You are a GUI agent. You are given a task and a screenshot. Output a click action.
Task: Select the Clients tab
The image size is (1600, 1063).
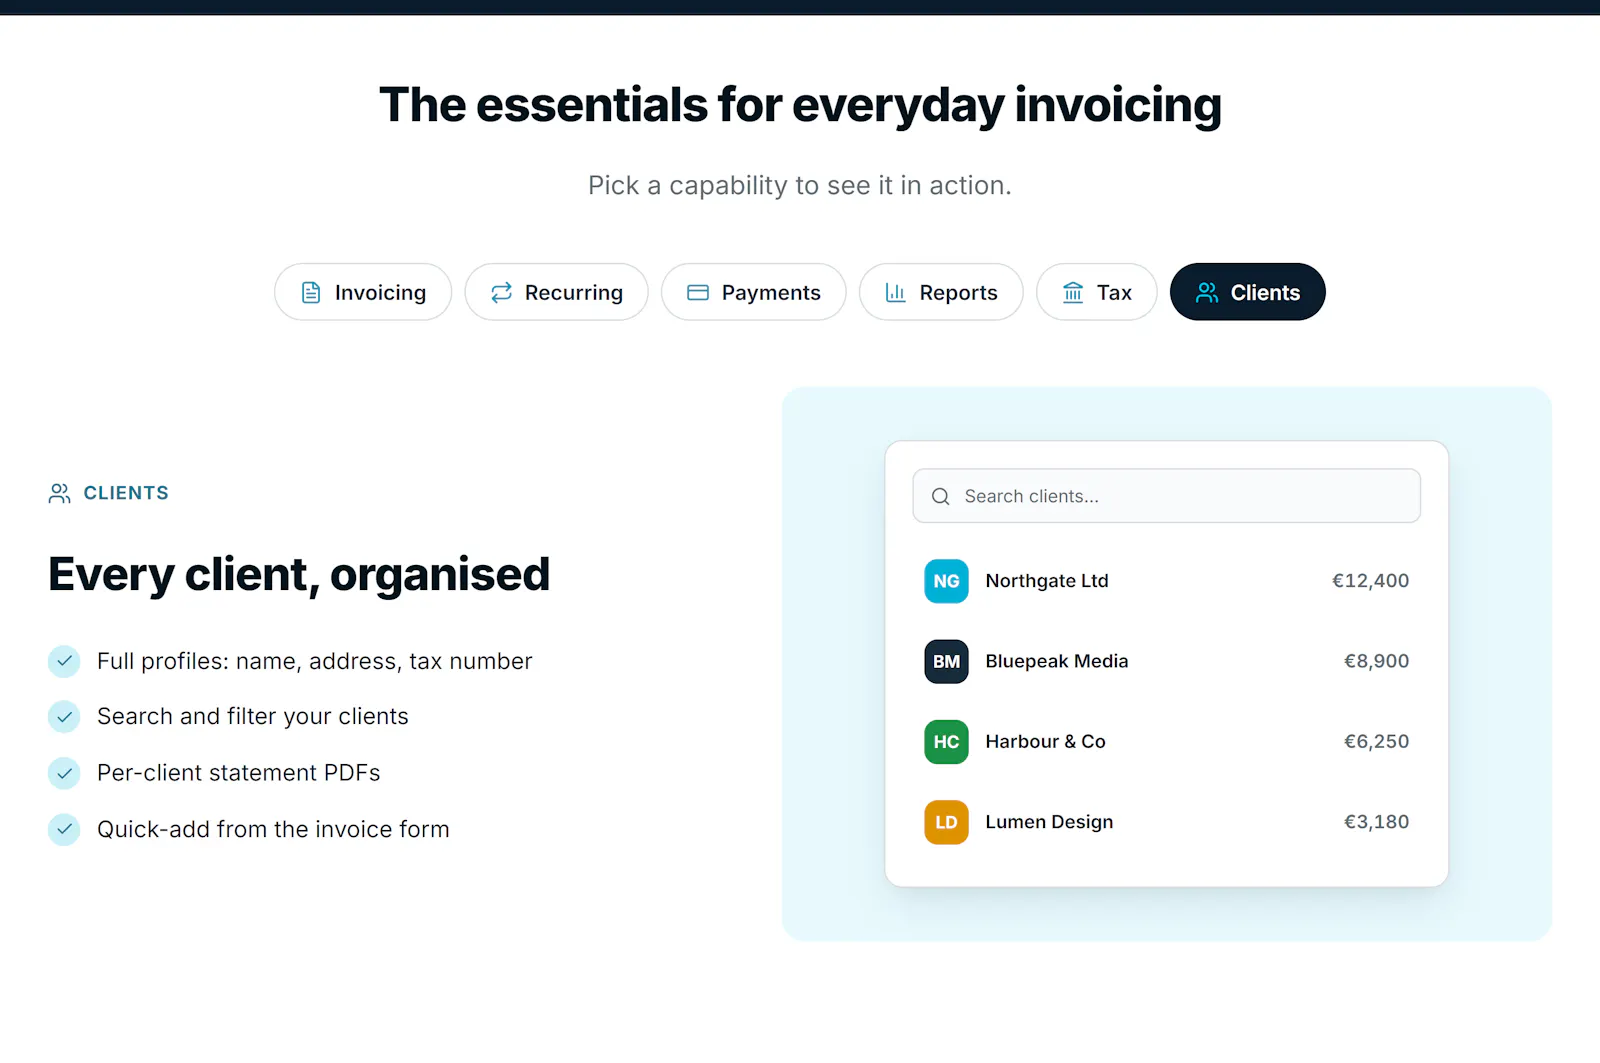1248,292
